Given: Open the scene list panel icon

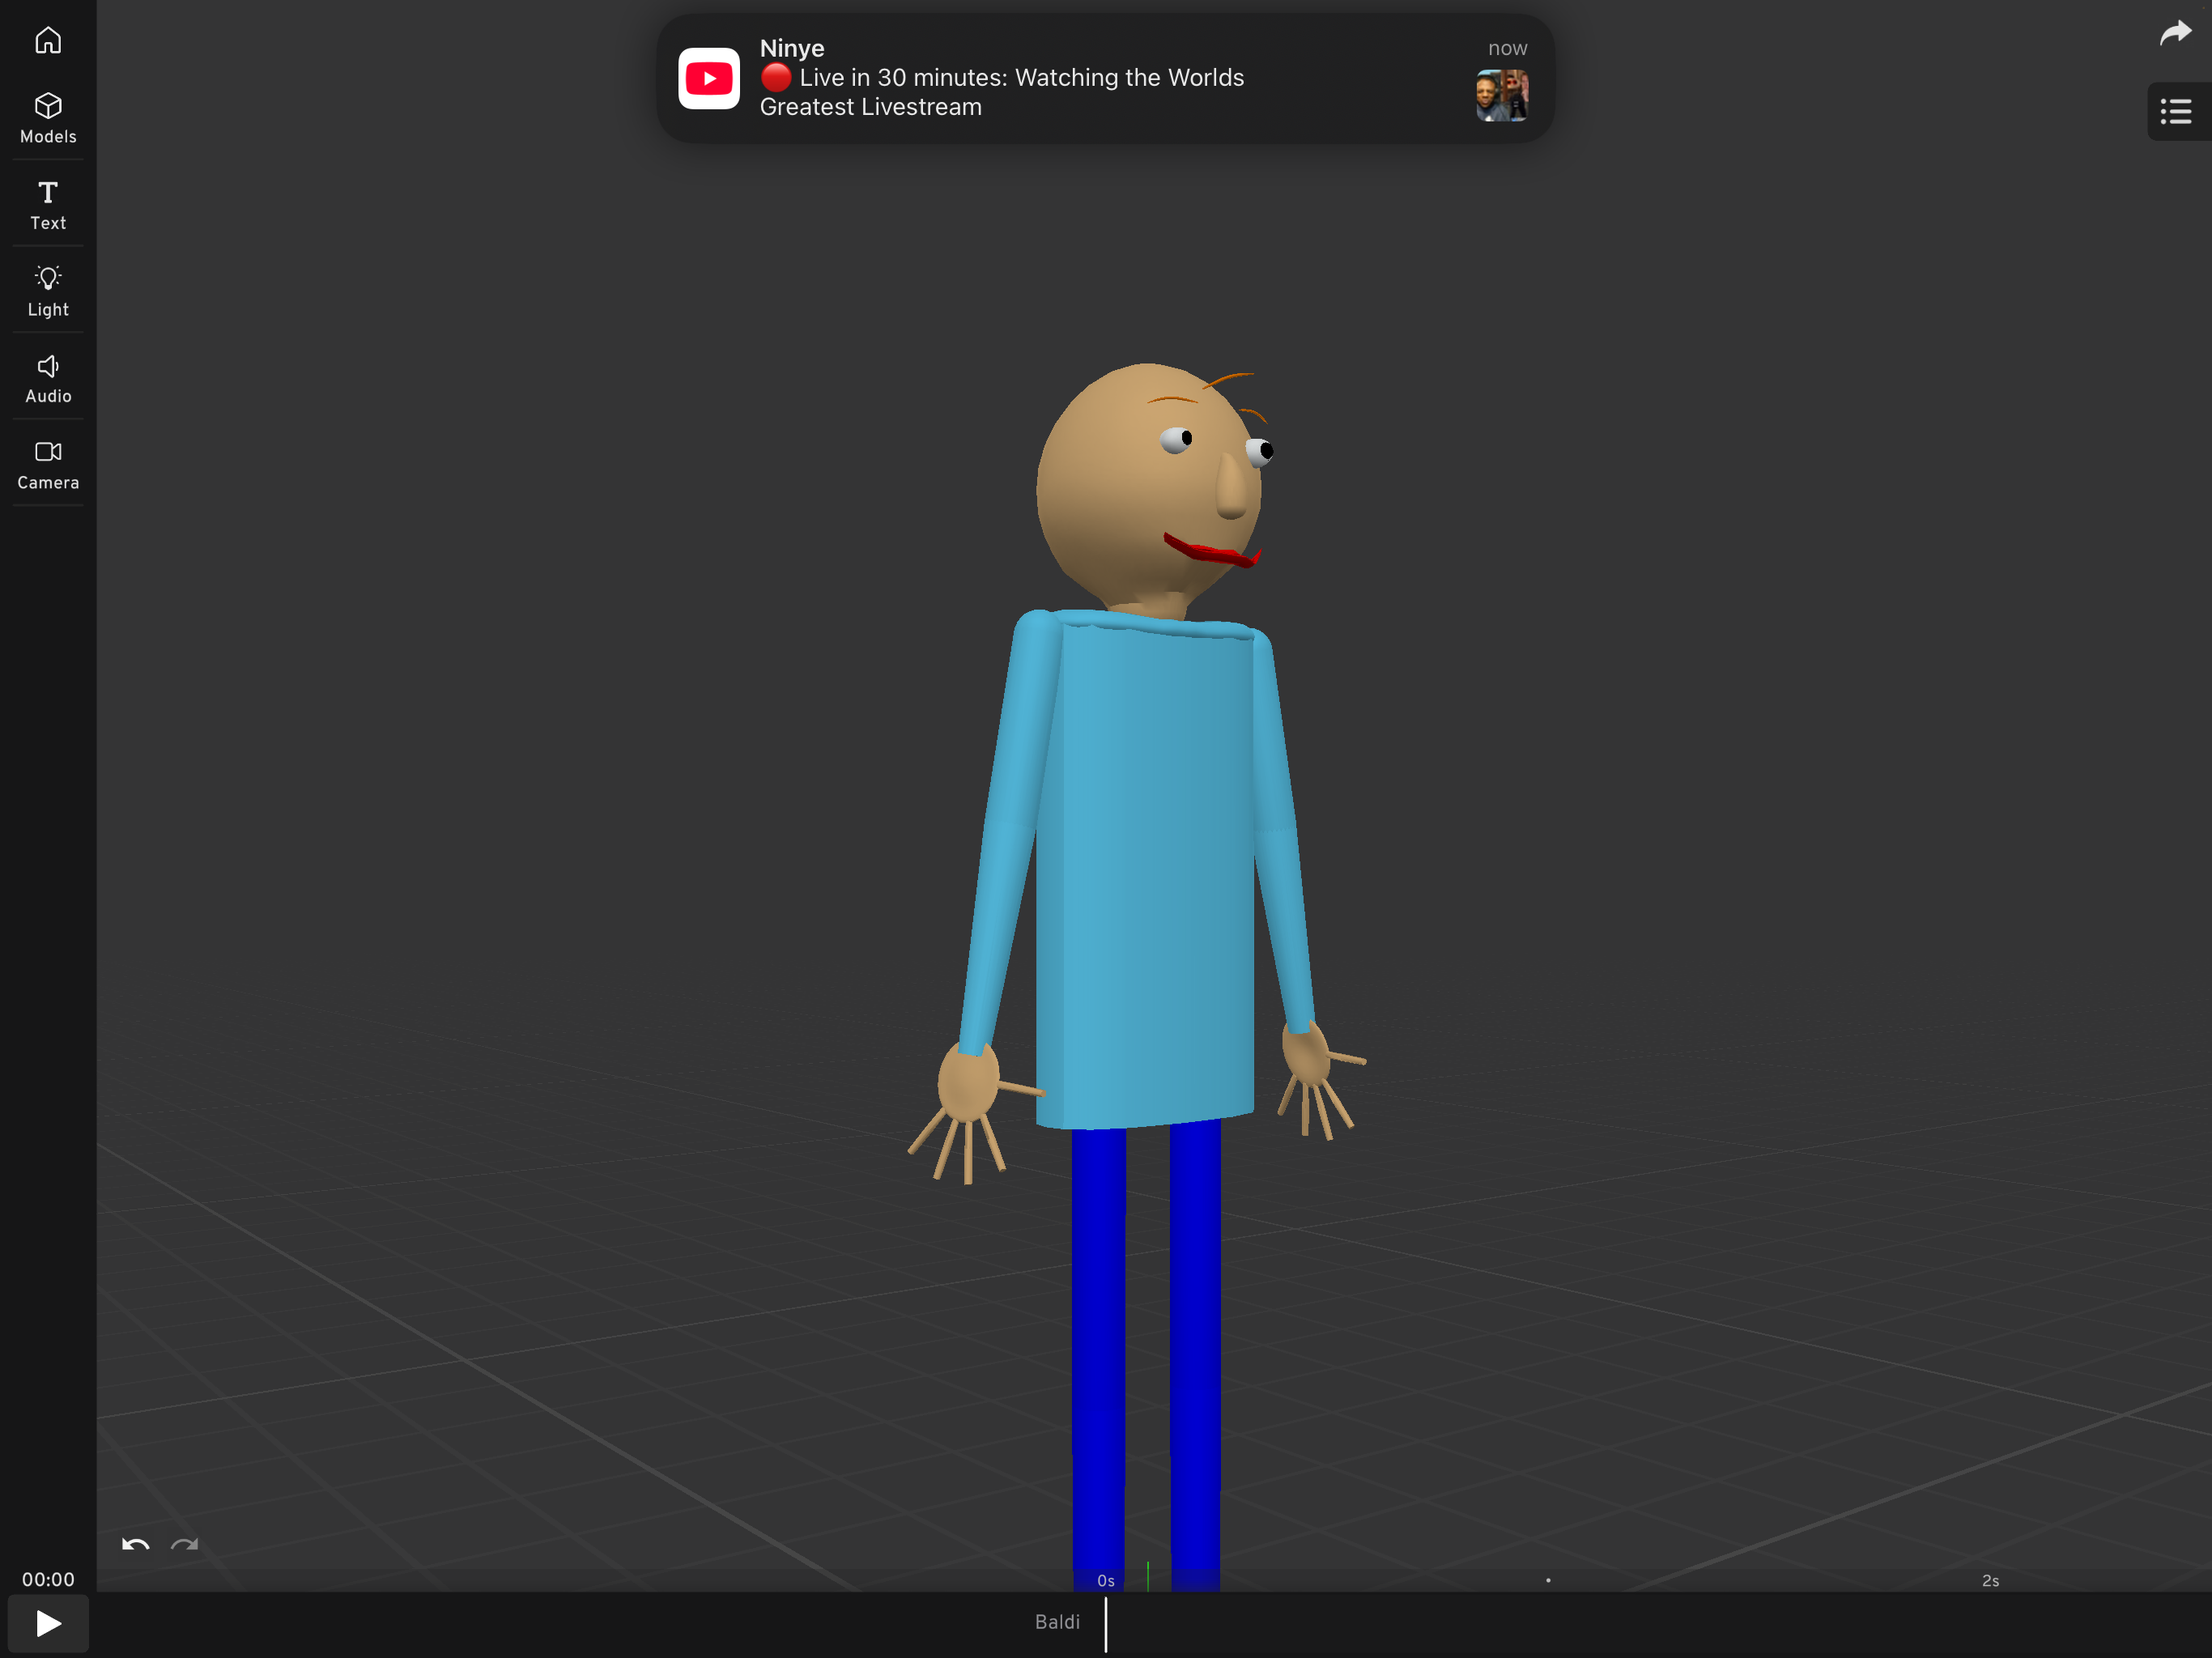Looking at the screenshot, I should click(2175, 111).
